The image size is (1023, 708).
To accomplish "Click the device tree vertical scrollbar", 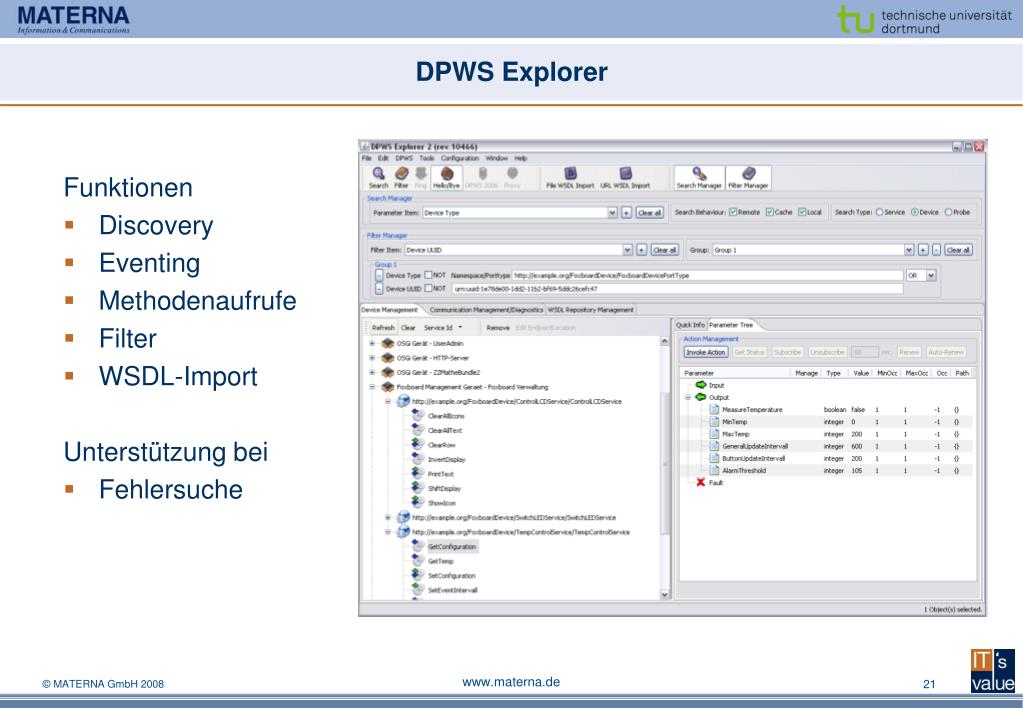I will pos(665,467).
